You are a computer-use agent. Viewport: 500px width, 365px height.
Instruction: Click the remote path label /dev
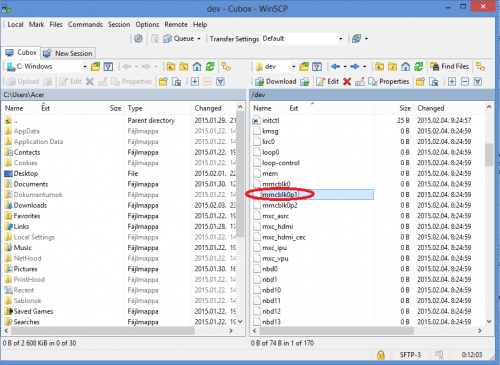click(x=258, y=95)
